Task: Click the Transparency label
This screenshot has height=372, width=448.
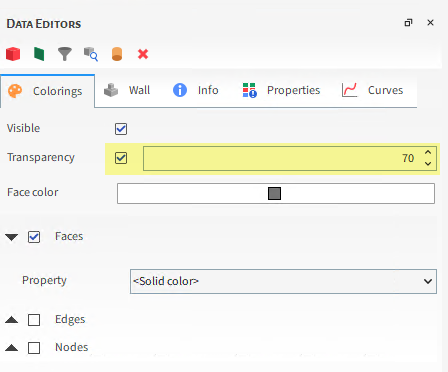Action: [x=41, y=157]
